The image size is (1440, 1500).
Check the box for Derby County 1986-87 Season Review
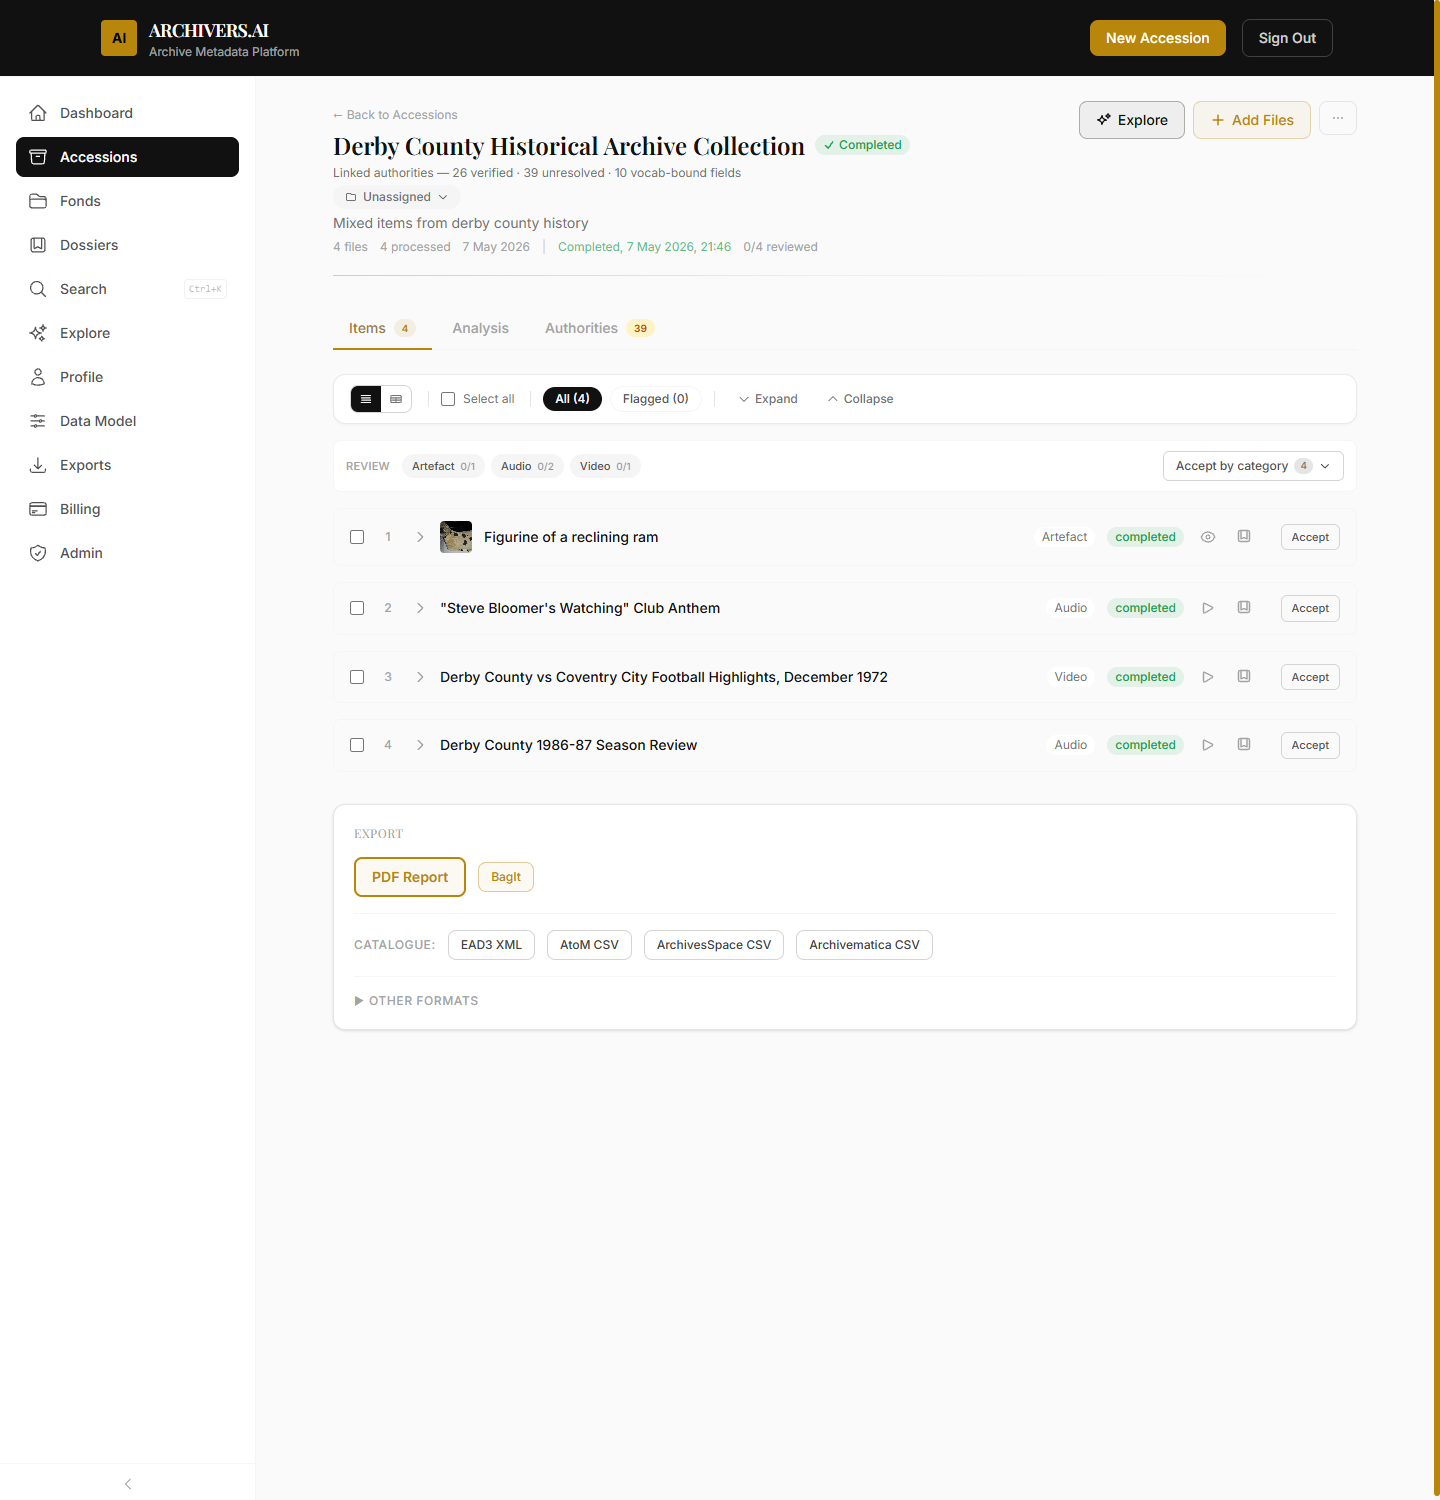tap(357, 745)
